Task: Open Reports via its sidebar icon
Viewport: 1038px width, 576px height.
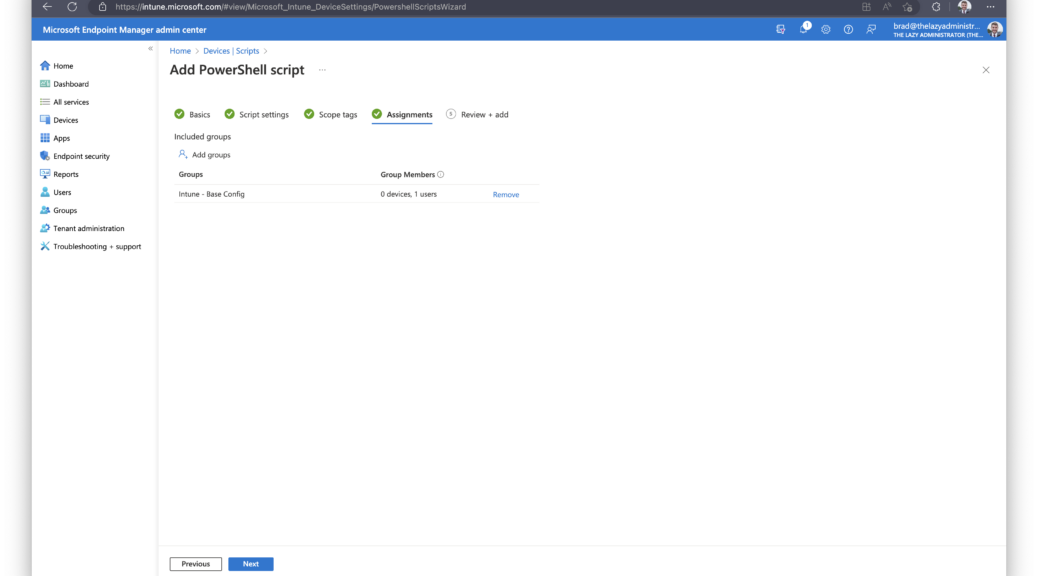Action: click(x=45, y=174)
